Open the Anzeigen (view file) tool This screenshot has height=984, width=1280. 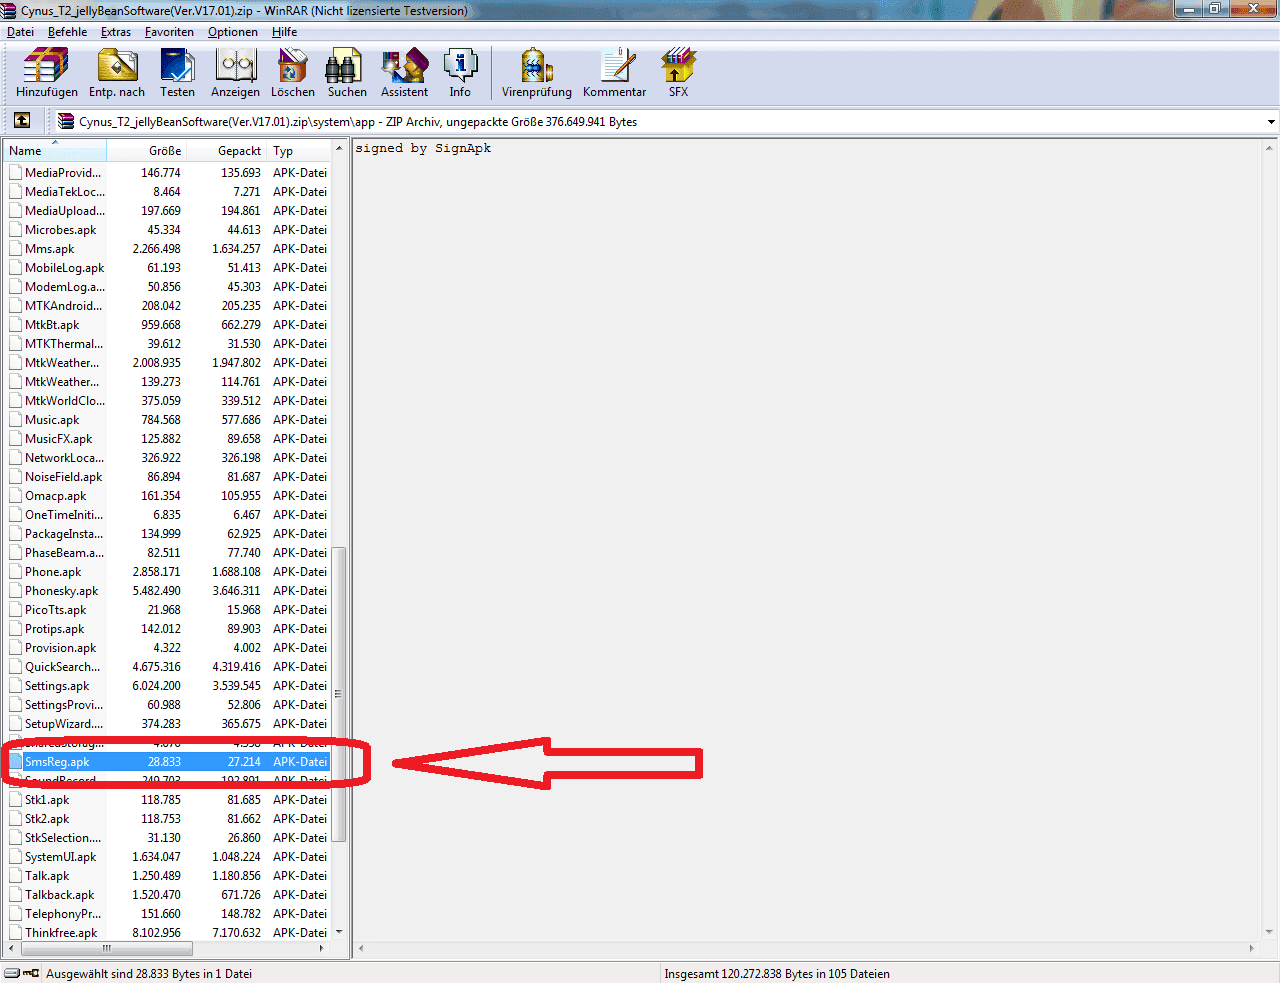click(x=235, y=73)
